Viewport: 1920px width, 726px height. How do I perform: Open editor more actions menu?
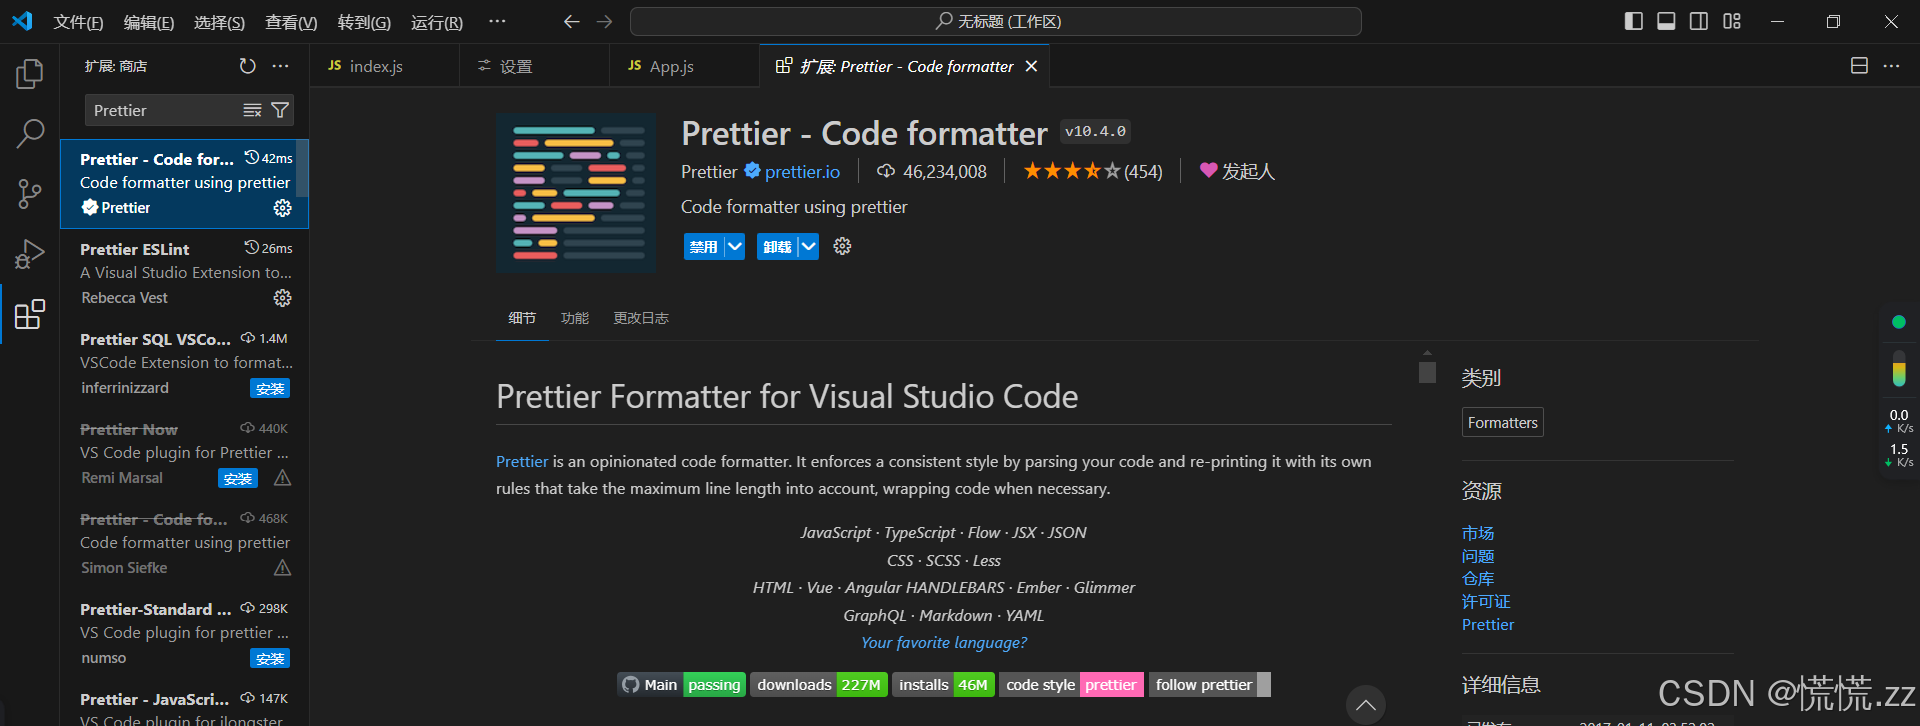click(x=1891, y=66)
